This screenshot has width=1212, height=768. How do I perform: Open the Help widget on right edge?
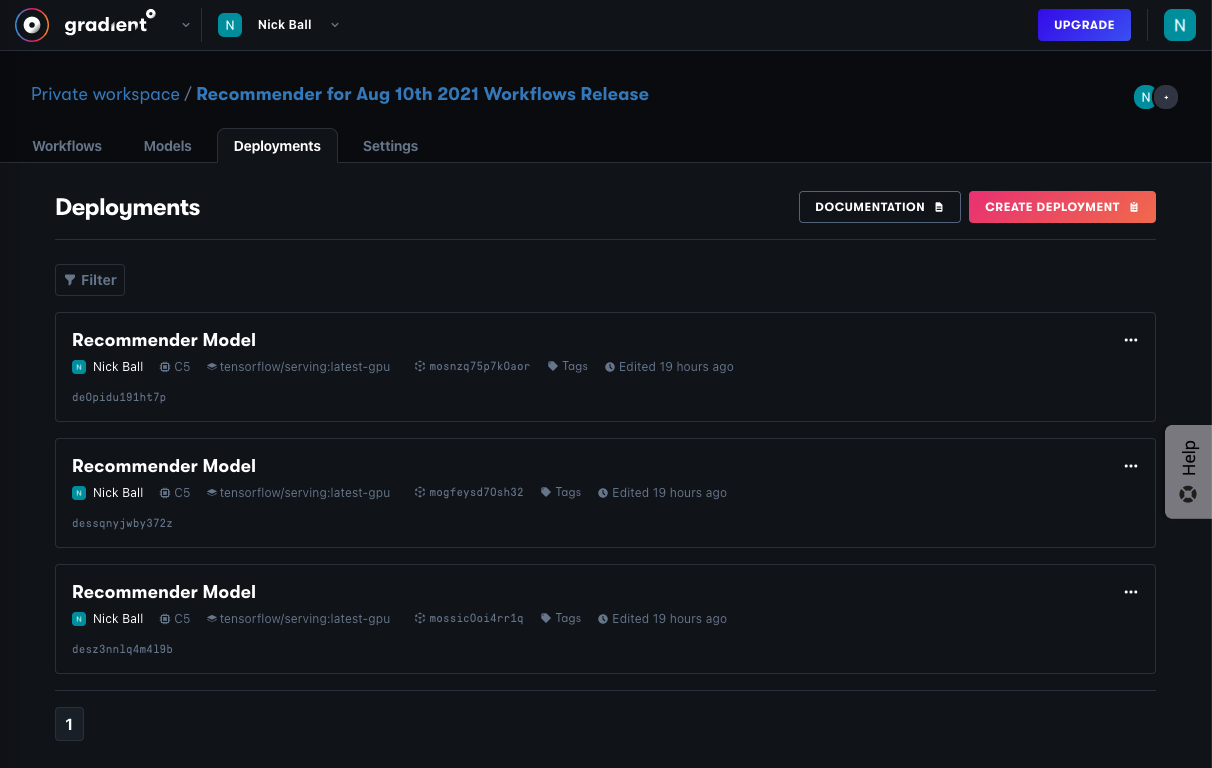click(x=1188, y=471)
